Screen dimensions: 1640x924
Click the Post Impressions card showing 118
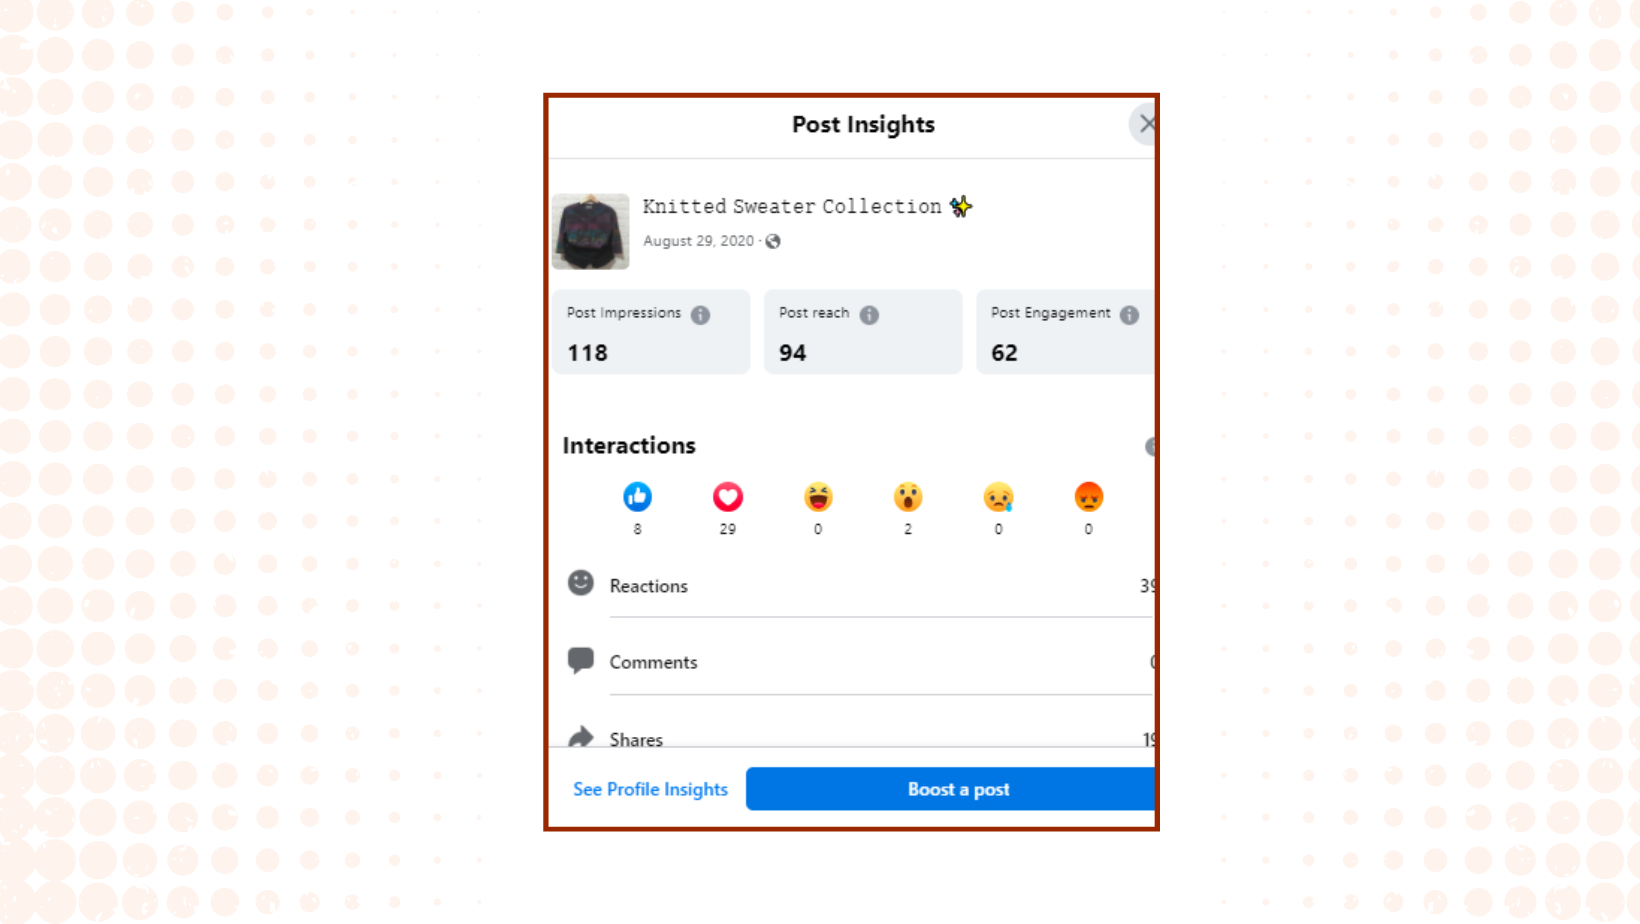[x=650, y=332]
